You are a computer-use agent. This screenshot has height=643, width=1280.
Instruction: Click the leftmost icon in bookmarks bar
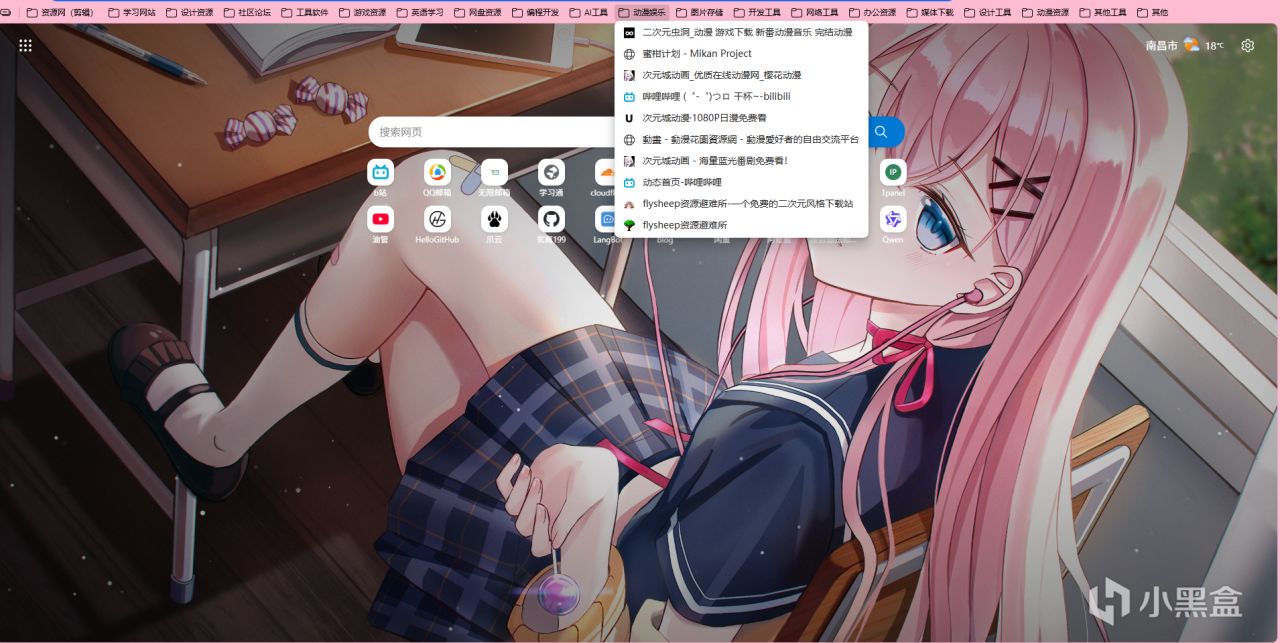8,13
